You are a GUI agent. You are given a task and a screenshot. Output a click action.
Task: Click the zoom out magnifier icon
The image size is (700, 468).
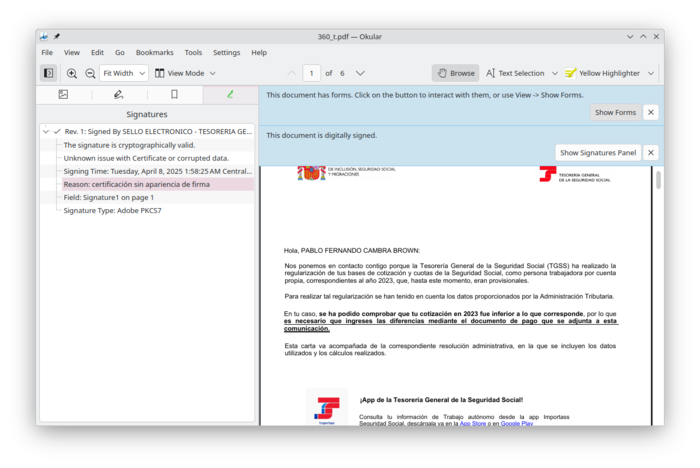coord(90,73)
